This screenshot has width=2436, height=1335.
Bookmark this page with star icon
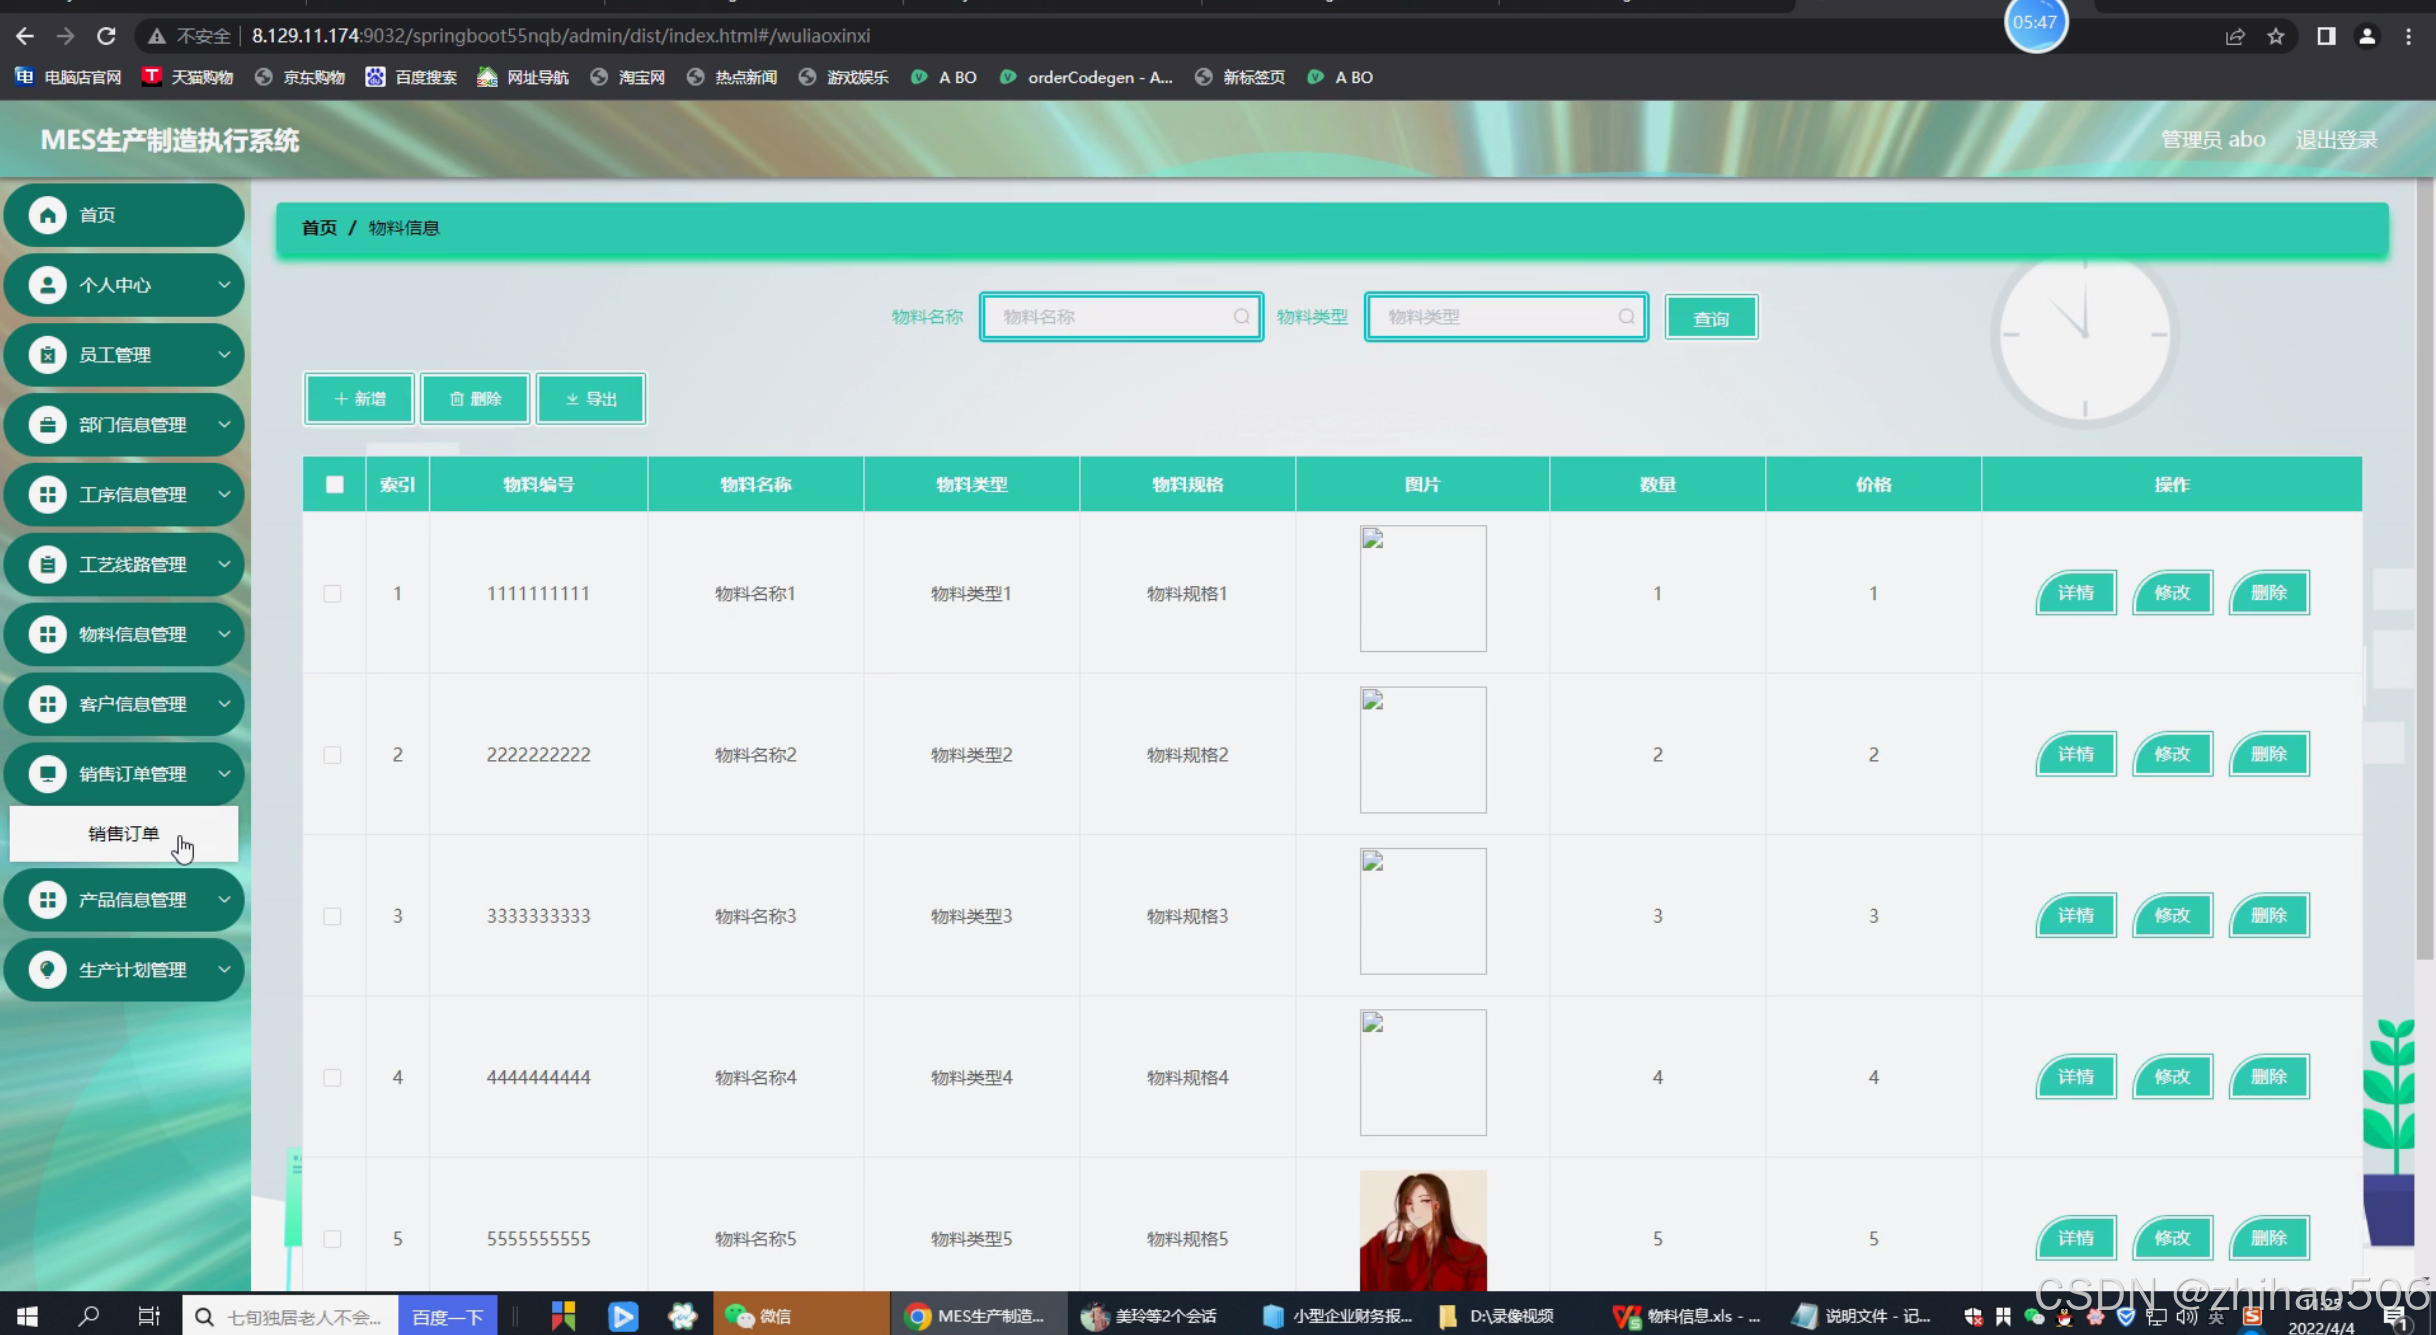(2276, 36)
